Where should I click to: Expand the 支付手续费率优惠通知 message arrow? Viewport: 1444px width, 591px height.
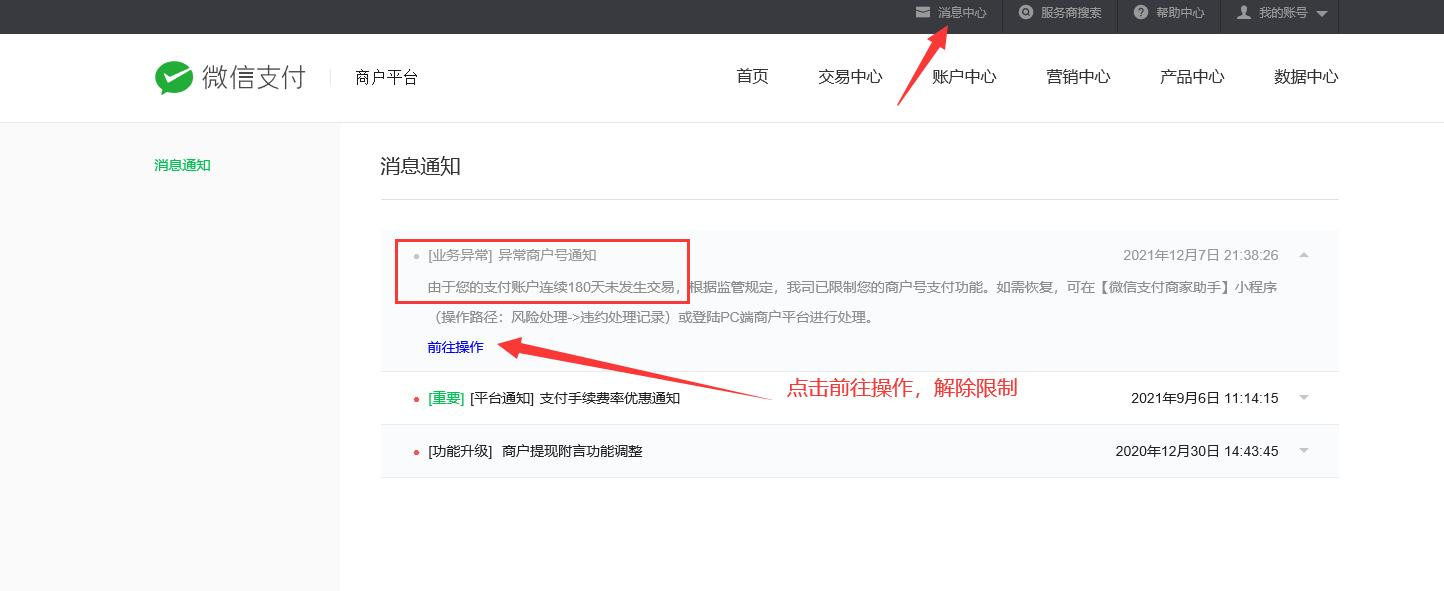(1304, 398)
